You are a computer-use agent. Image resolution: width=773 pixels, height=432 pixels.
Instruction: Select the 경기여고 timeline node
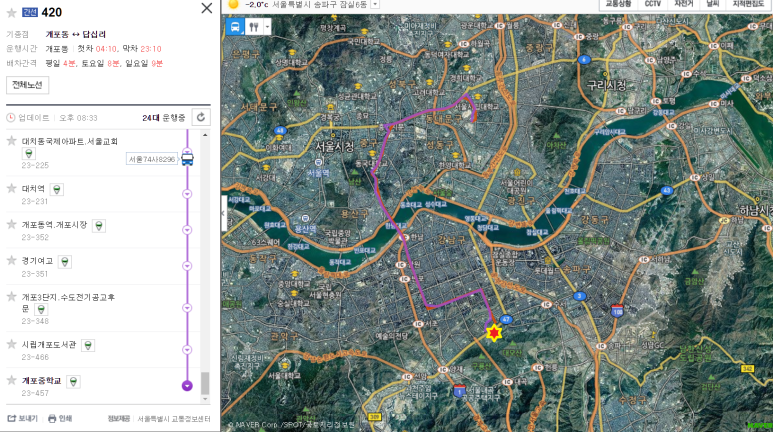coord(187,266)
